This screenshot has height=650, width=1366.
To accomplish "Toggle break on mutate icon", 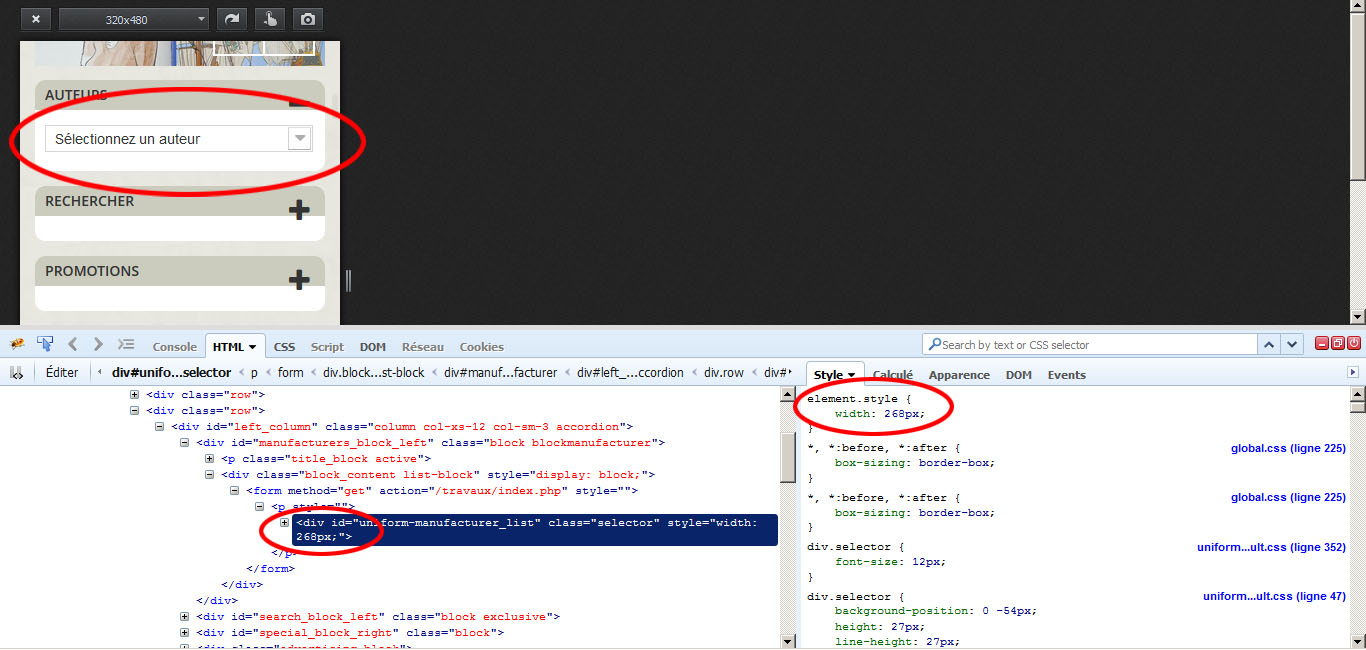I will pyautogui.click(x=17, y=373).
